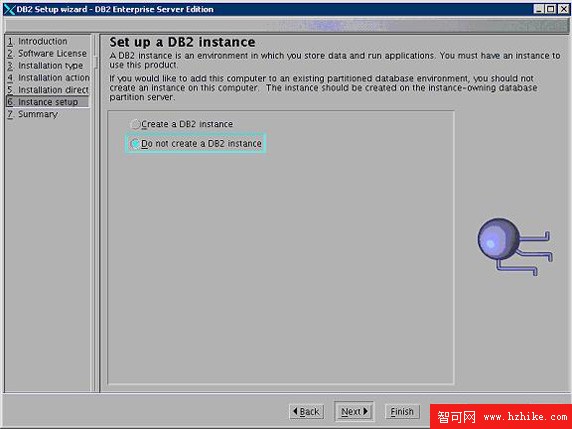Minimize the DB2 Setup wizard window
The image size is (572, 429).
[x=539, y=9]
